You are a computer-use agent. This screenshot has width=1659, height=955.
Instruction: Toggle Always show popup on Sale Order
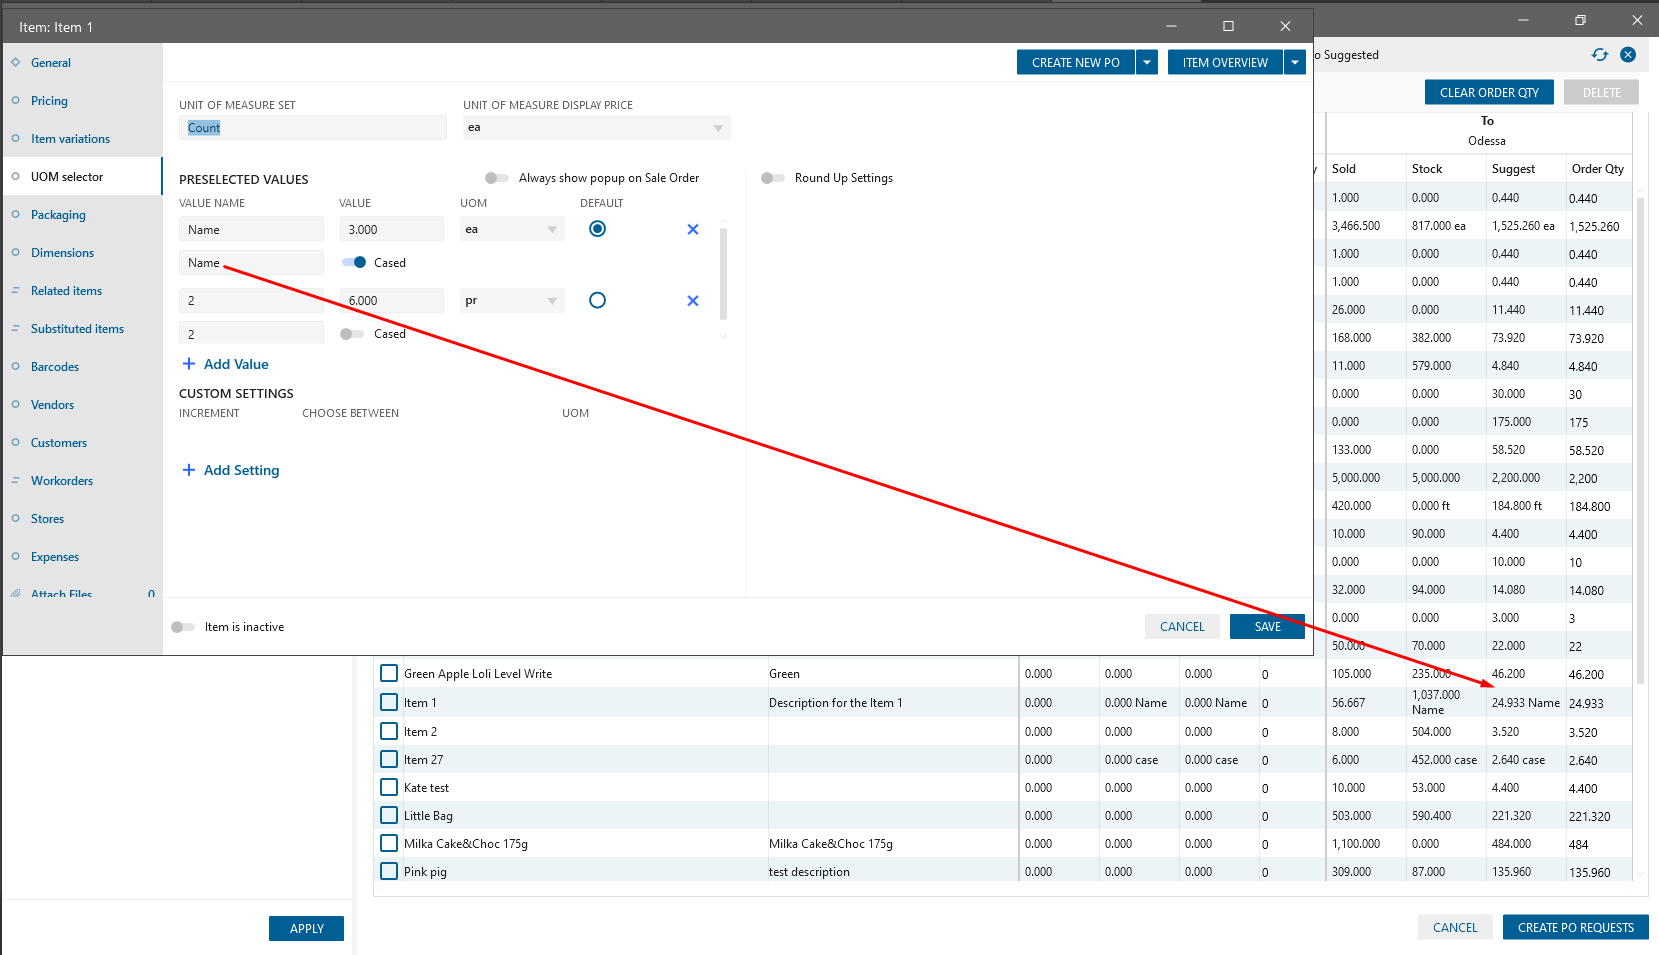coord(497,178)
